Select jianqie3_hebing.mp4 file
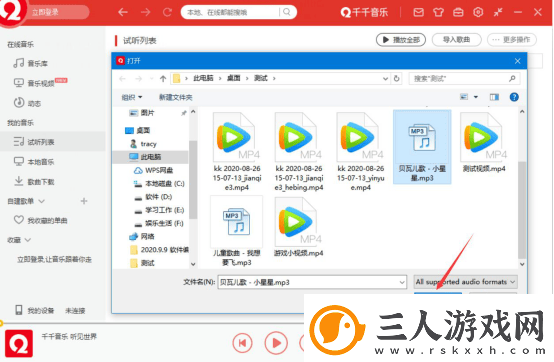 [299, 152]
